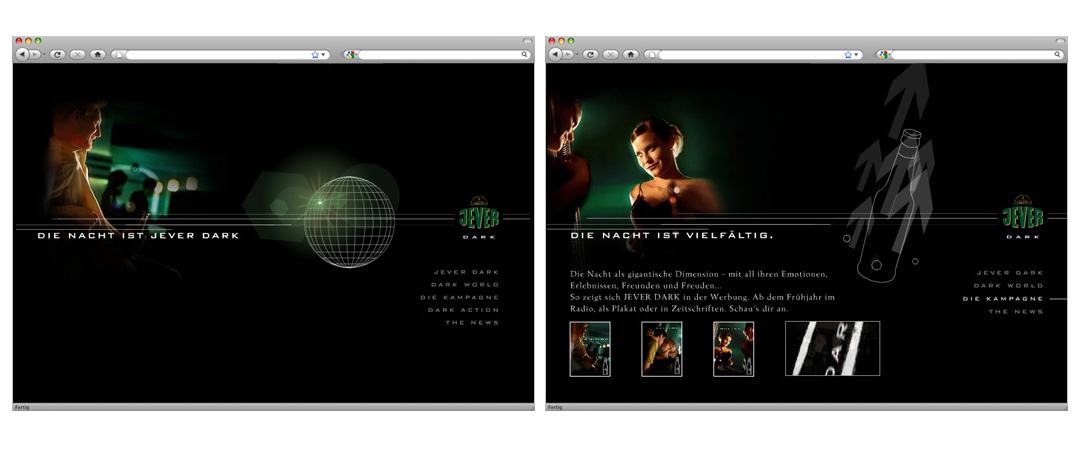The height and width of the screenshot is (468, 1080).
Task: Open history dropdown beside right window's forward button
Action: click(577, 54)
